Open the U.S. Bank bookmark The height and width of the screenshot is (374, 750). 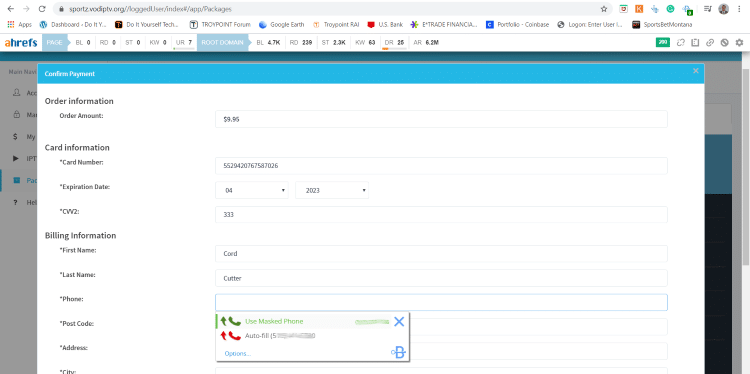click(x=385, y=24)
